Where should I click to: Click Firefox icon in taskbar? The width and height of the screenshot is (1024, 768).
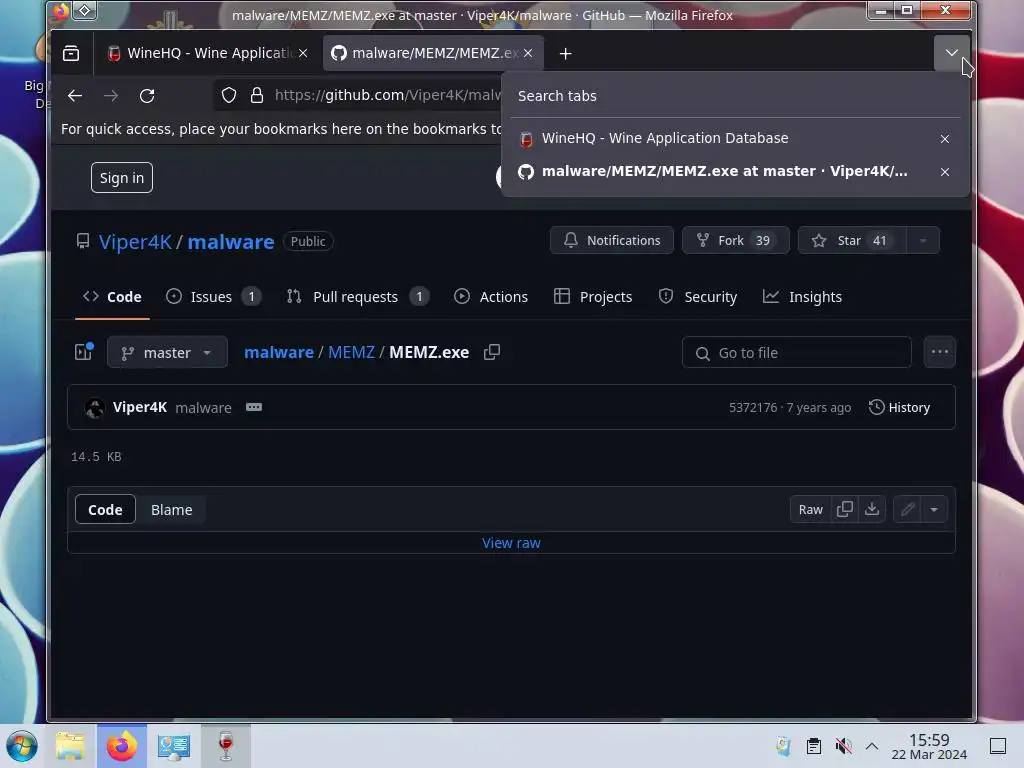coord(121,746)
